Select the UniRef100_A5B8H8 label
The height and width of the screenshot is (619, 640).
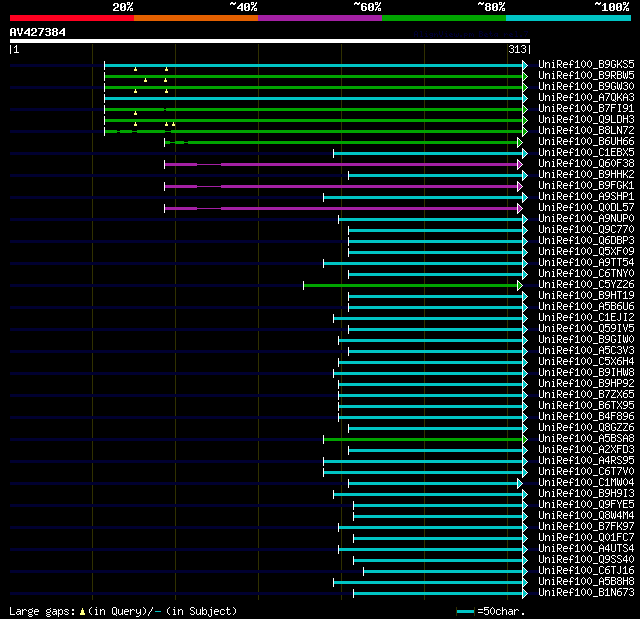(586, 582)
